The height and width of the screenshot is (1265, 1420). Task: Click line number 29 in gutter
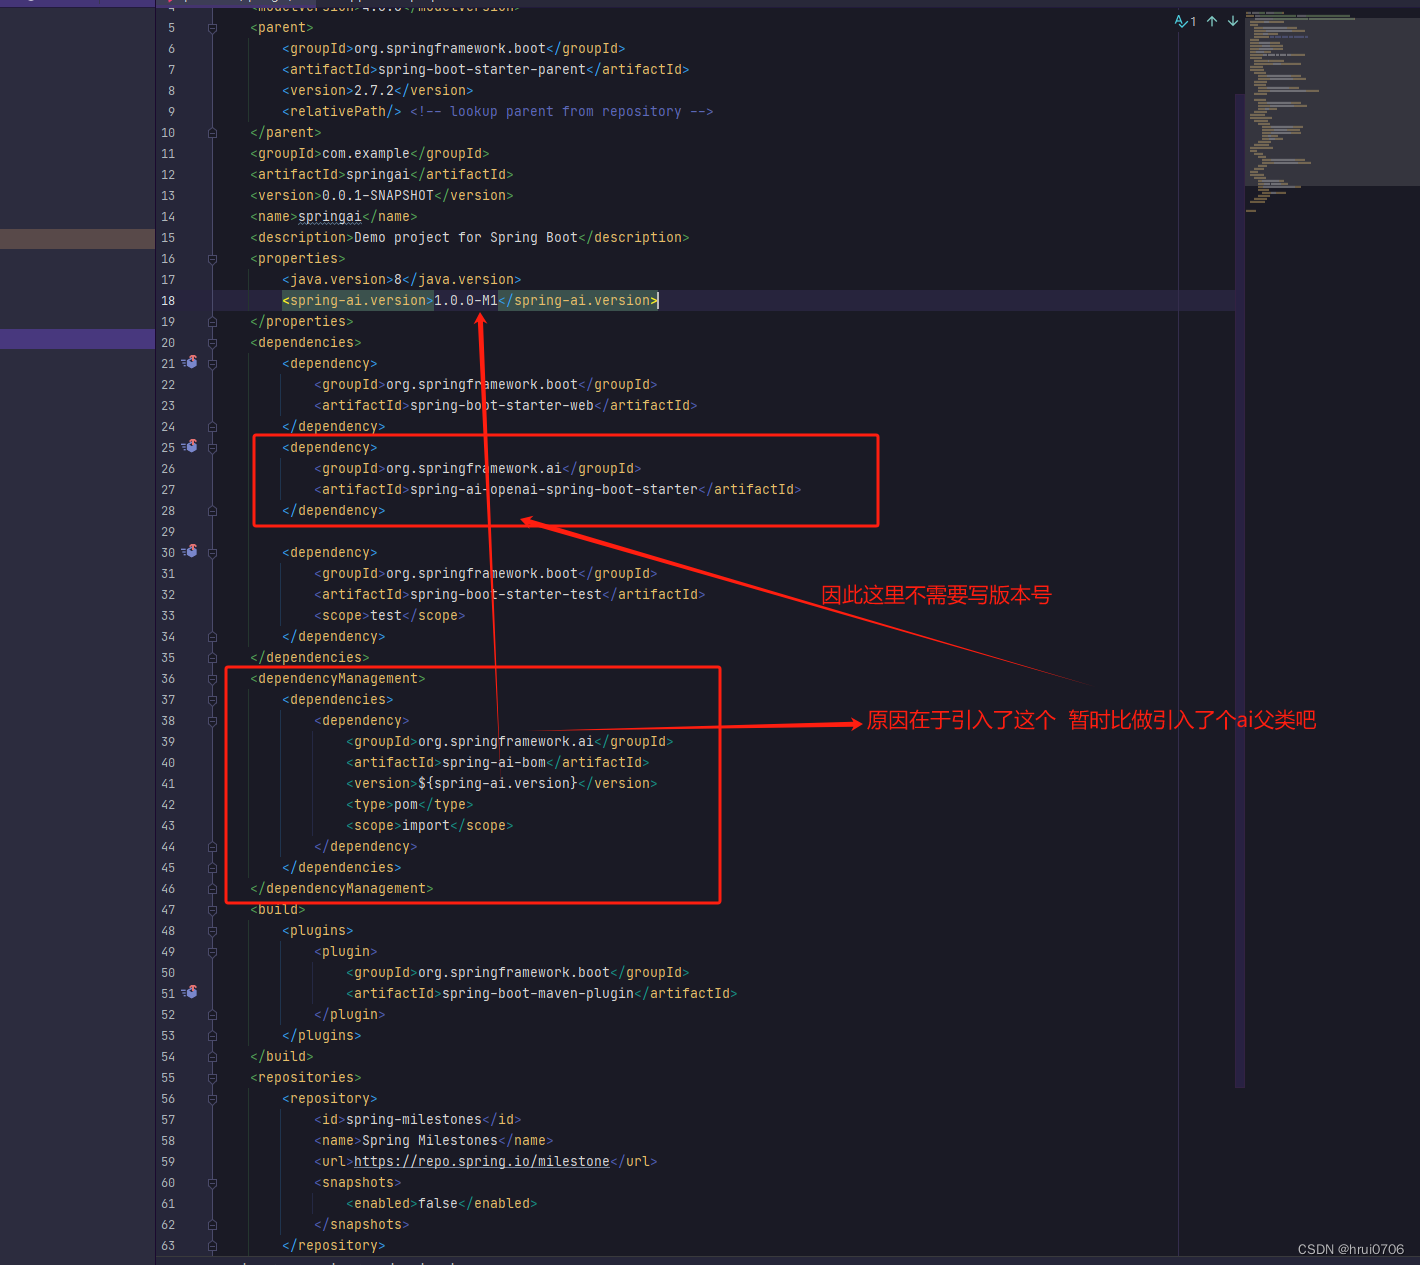[x=168, y=531]
